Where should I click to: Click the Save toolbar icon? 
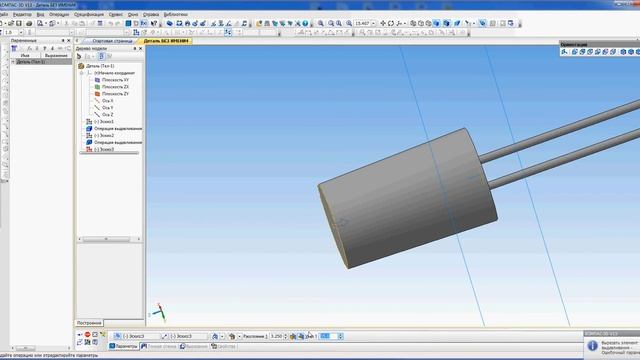pyautogui.click(x=19, y=23)
